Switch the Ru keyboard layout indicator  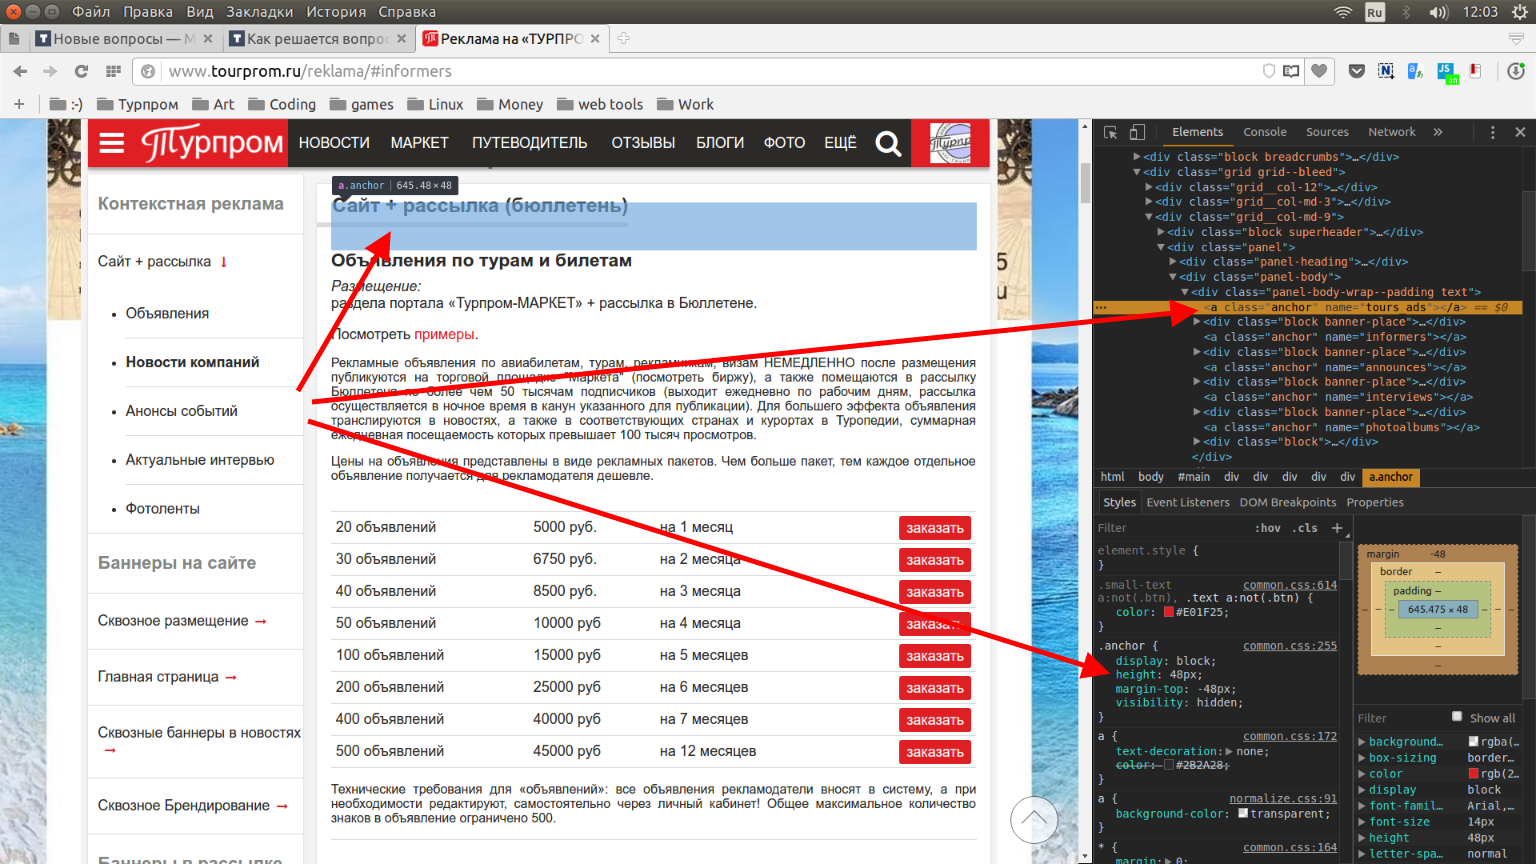tap(1375, 12)
